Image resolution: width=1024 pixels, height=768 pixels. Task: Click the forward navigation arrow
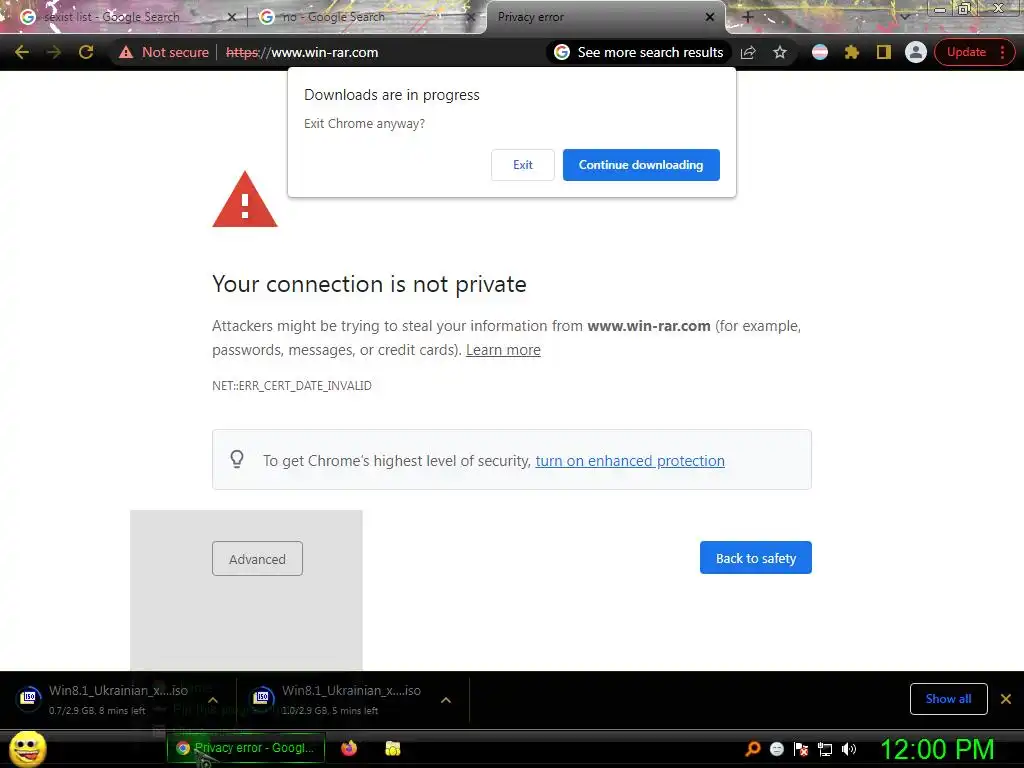tap(54, 52)
